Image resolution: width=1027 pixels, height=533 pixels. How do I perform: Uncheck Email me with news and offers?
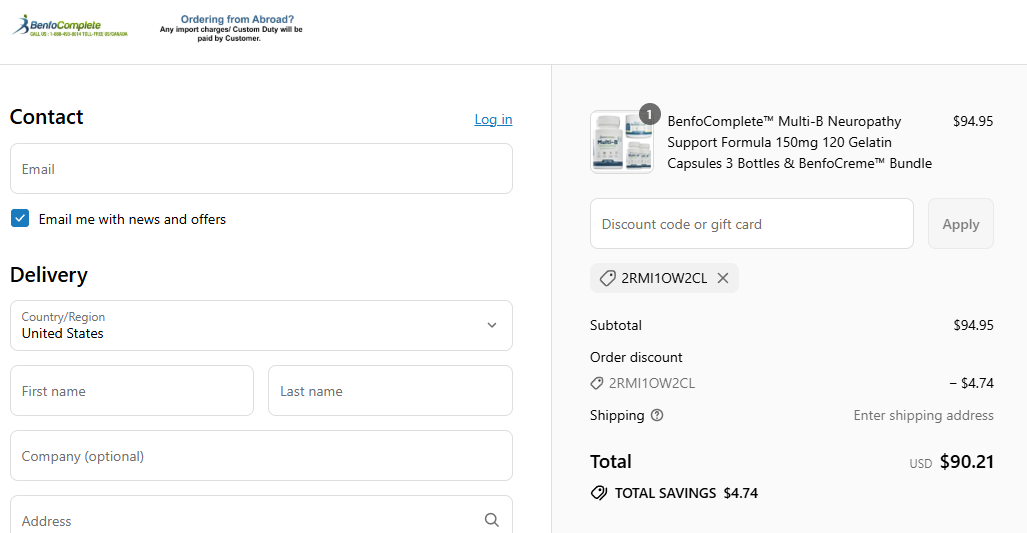tap(20, 218)
